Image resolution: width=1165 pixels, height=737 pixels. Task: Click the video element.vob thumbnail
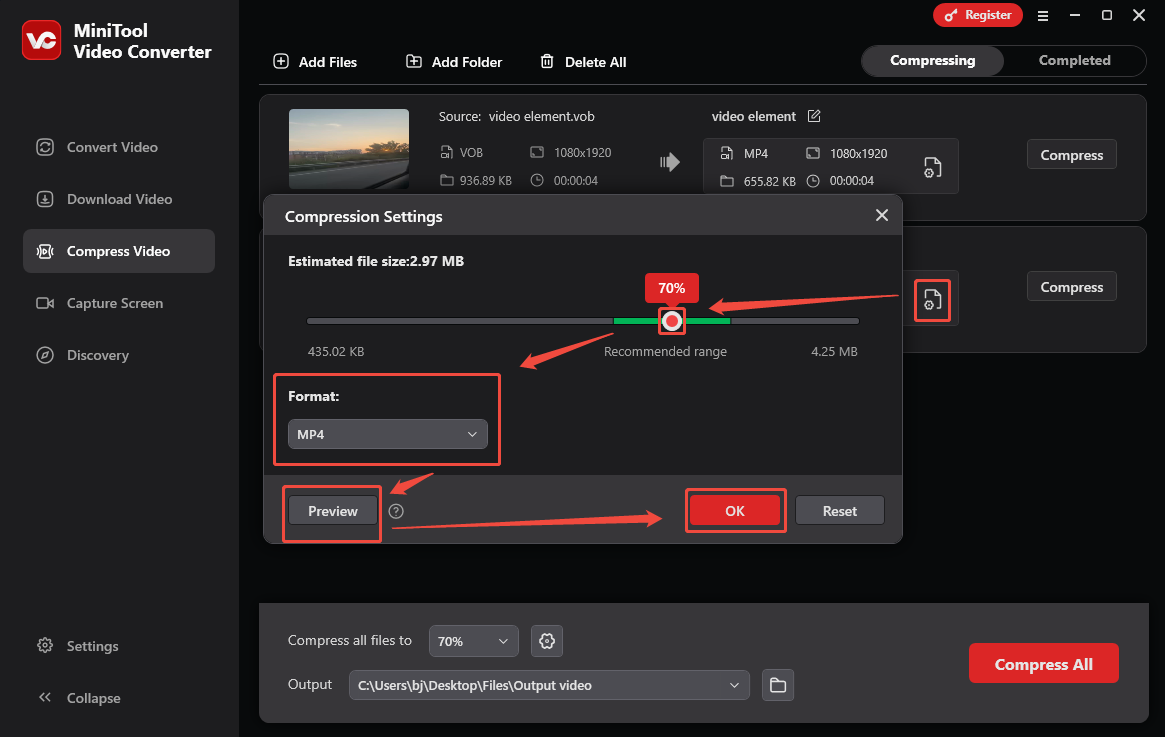pos(348,149)
